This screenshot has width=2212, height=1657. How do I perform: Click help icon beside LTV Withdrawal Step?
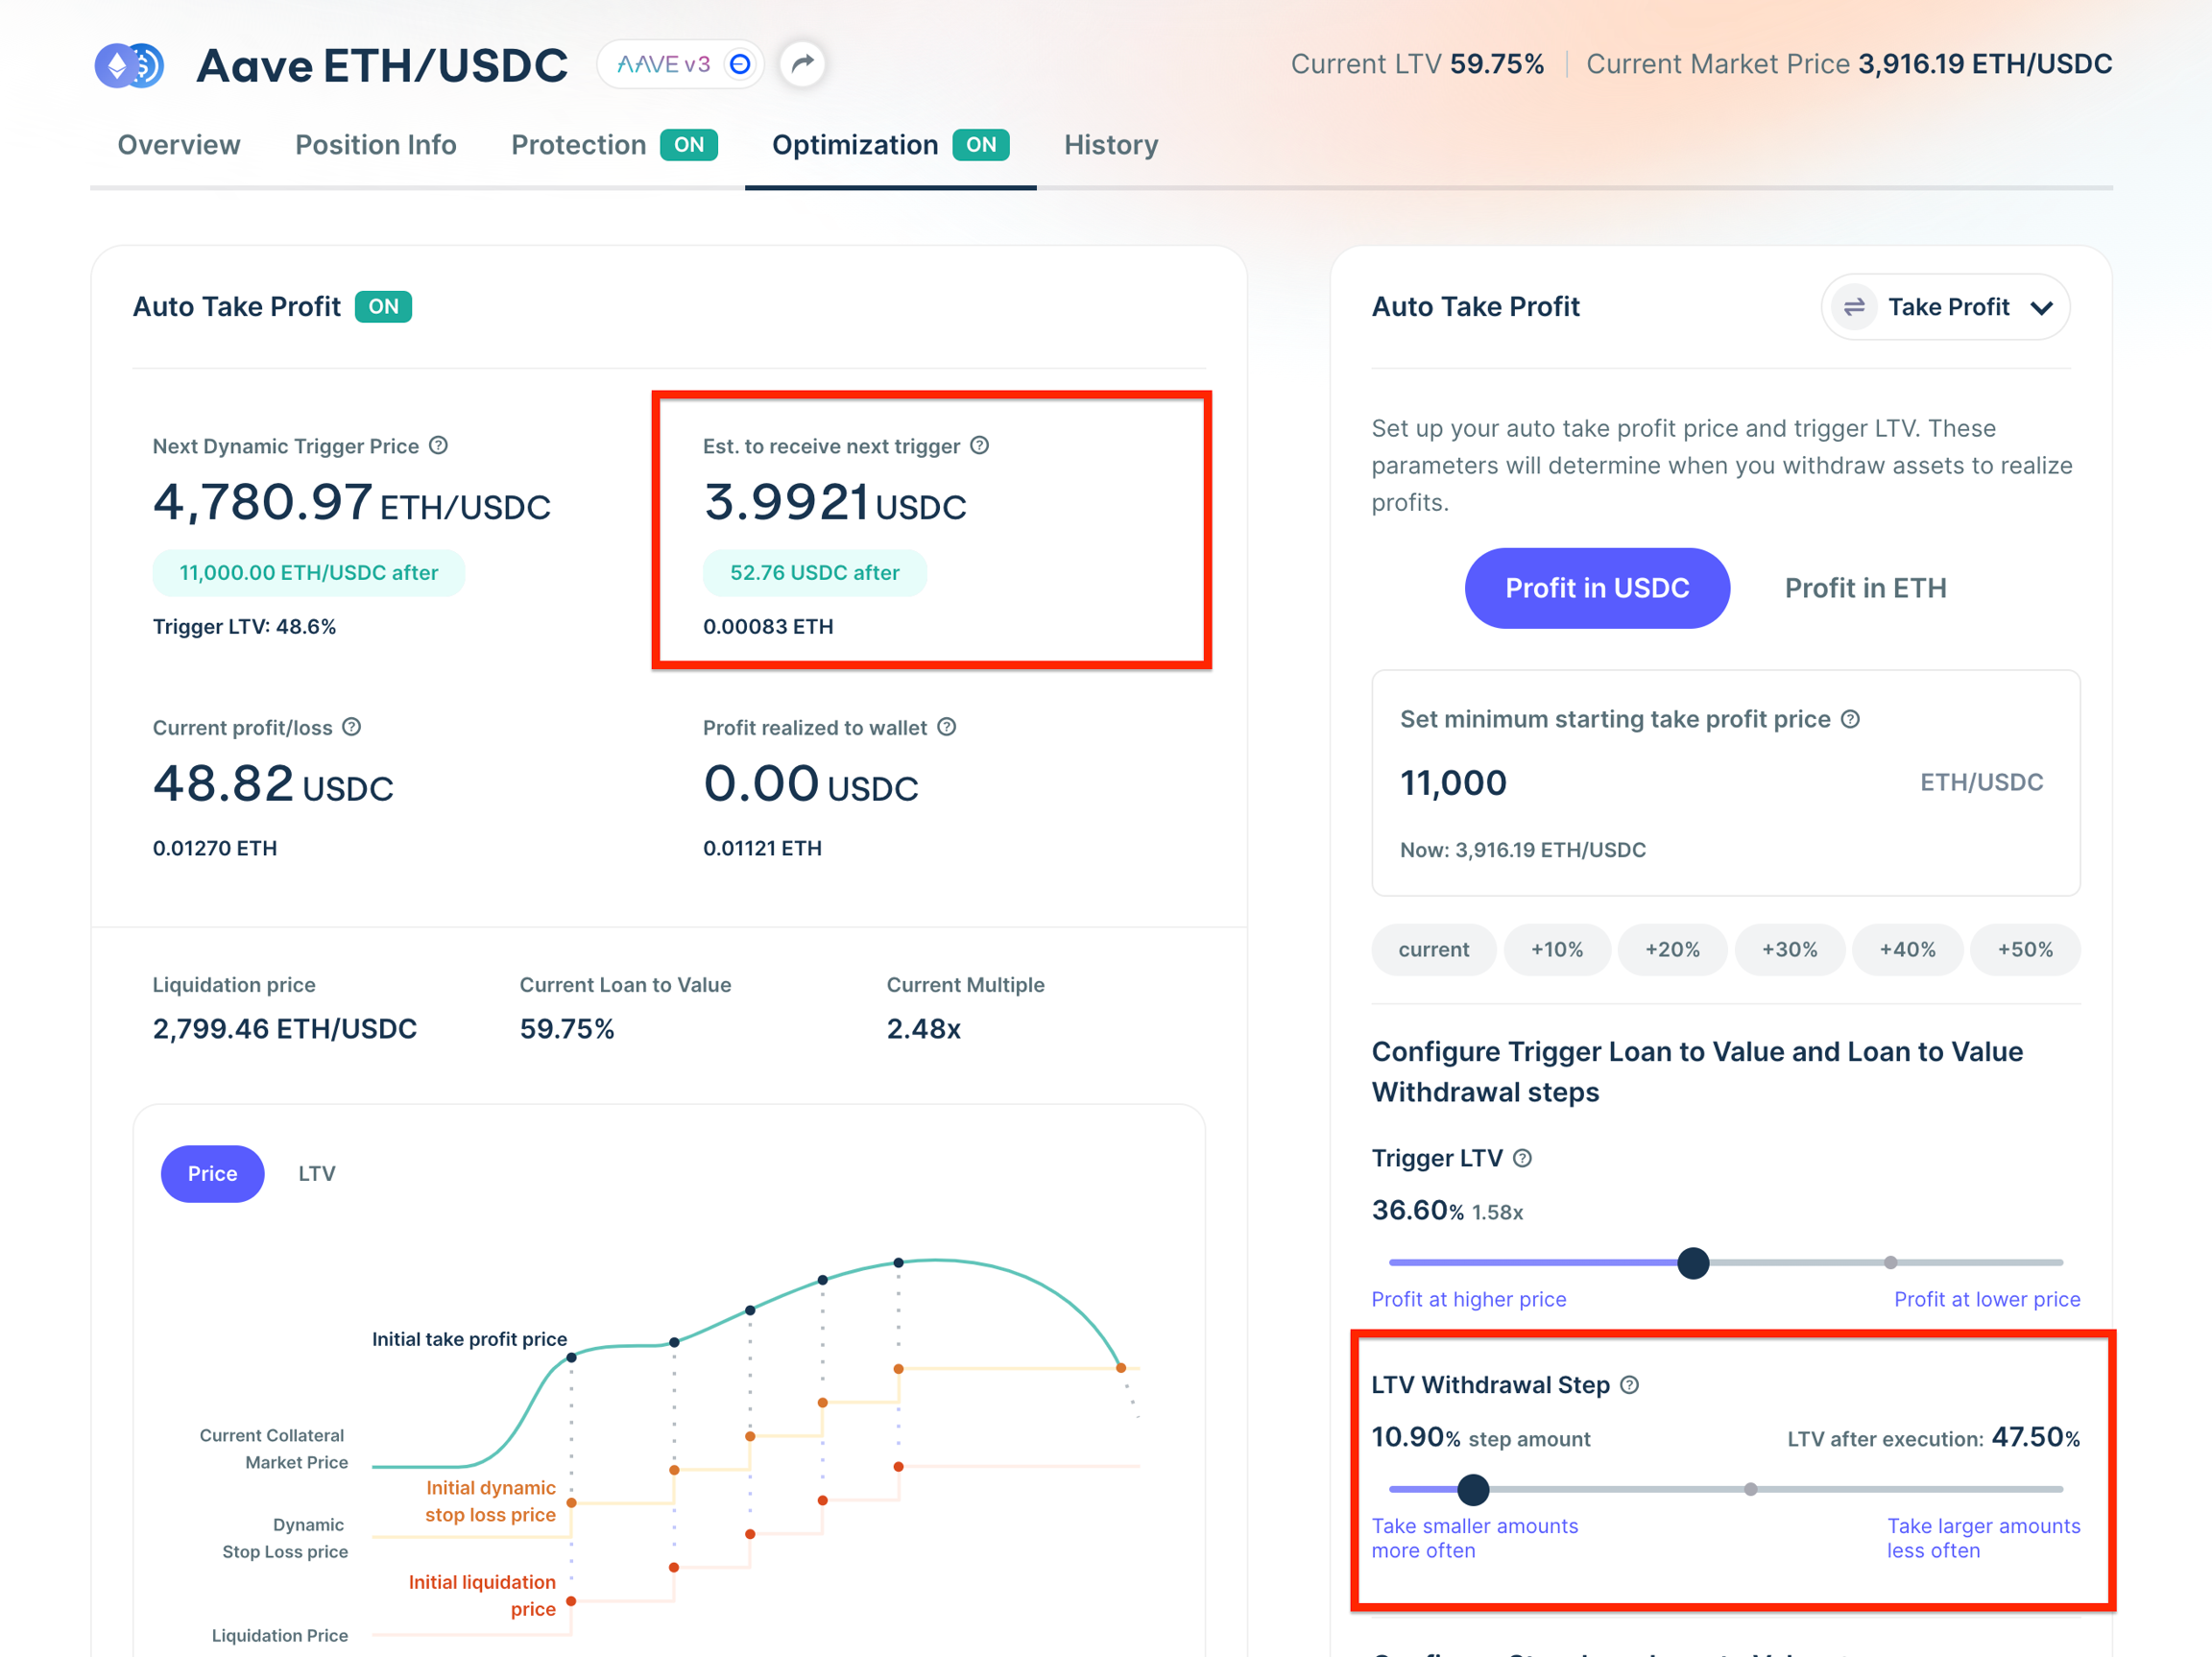(x=1630, y=1385)
